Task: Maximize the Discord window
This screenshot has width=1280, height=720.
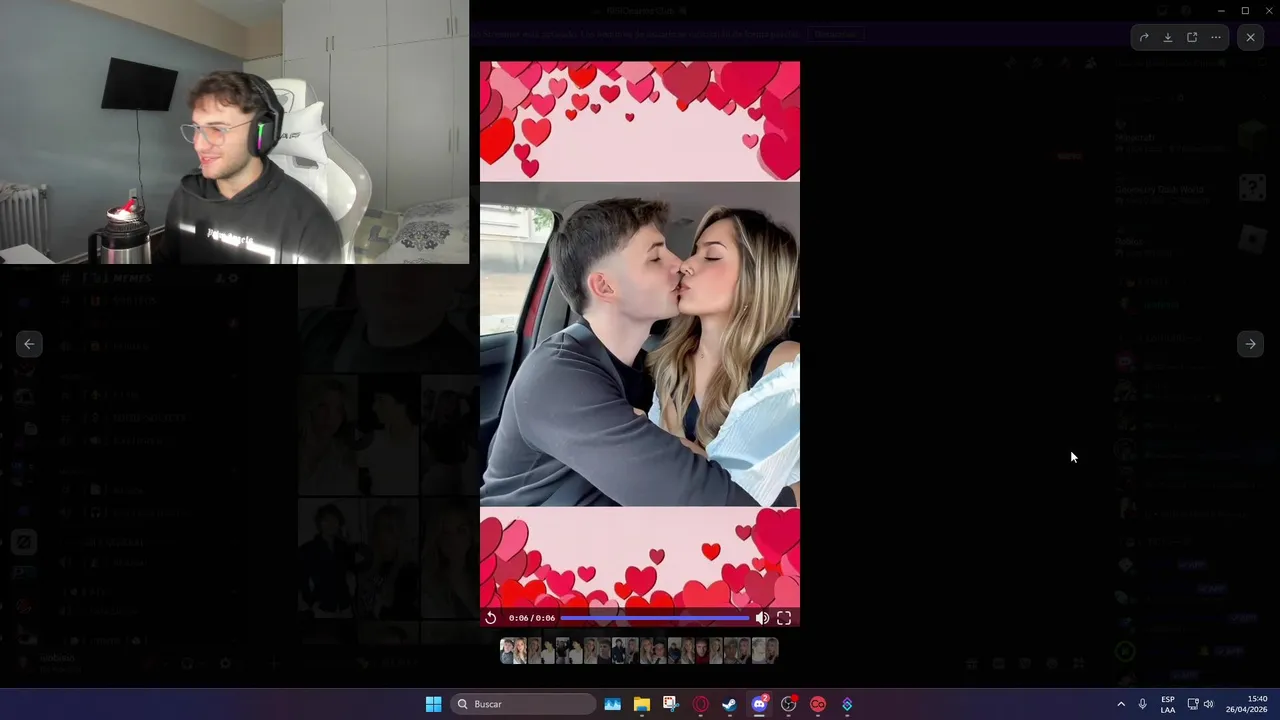Action: 1245,10
